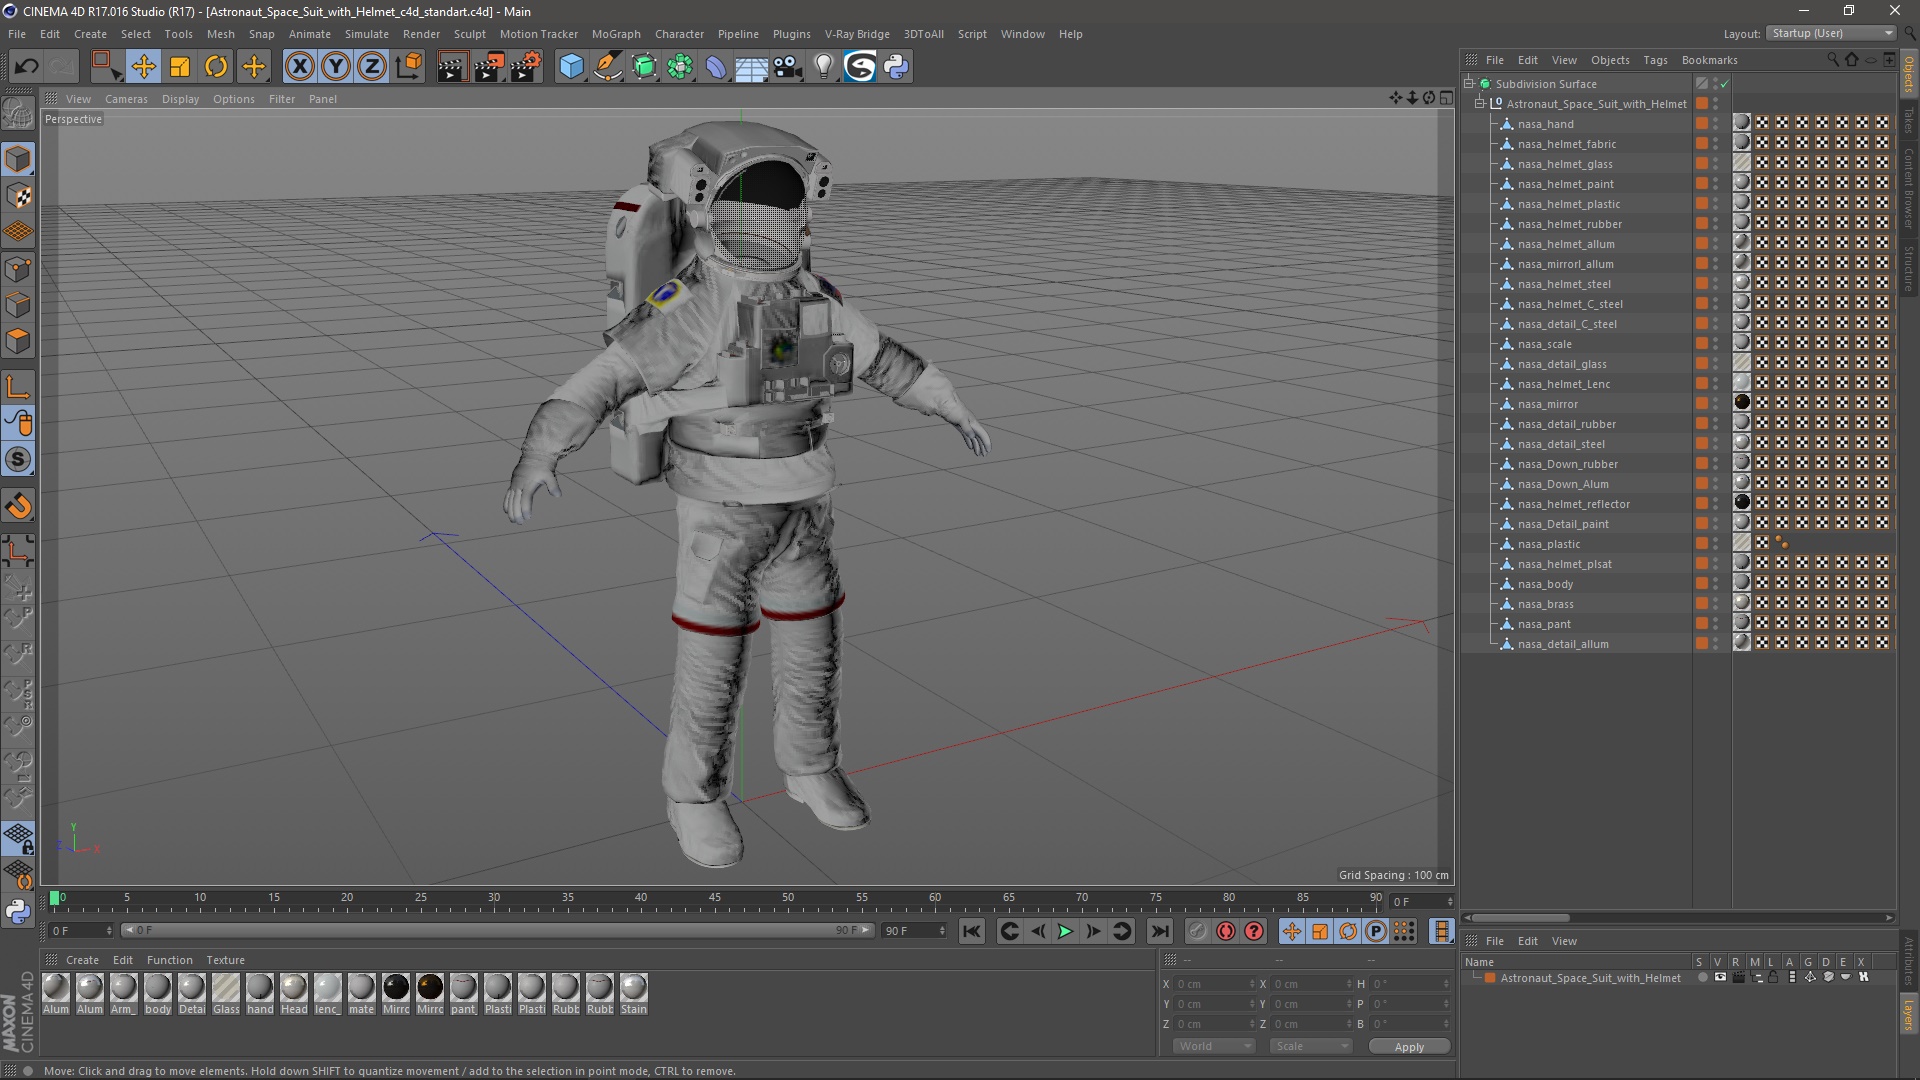Select the Scale tool
The image size is (1920, 1080).
pyautogui.click(x=180, y=67)
